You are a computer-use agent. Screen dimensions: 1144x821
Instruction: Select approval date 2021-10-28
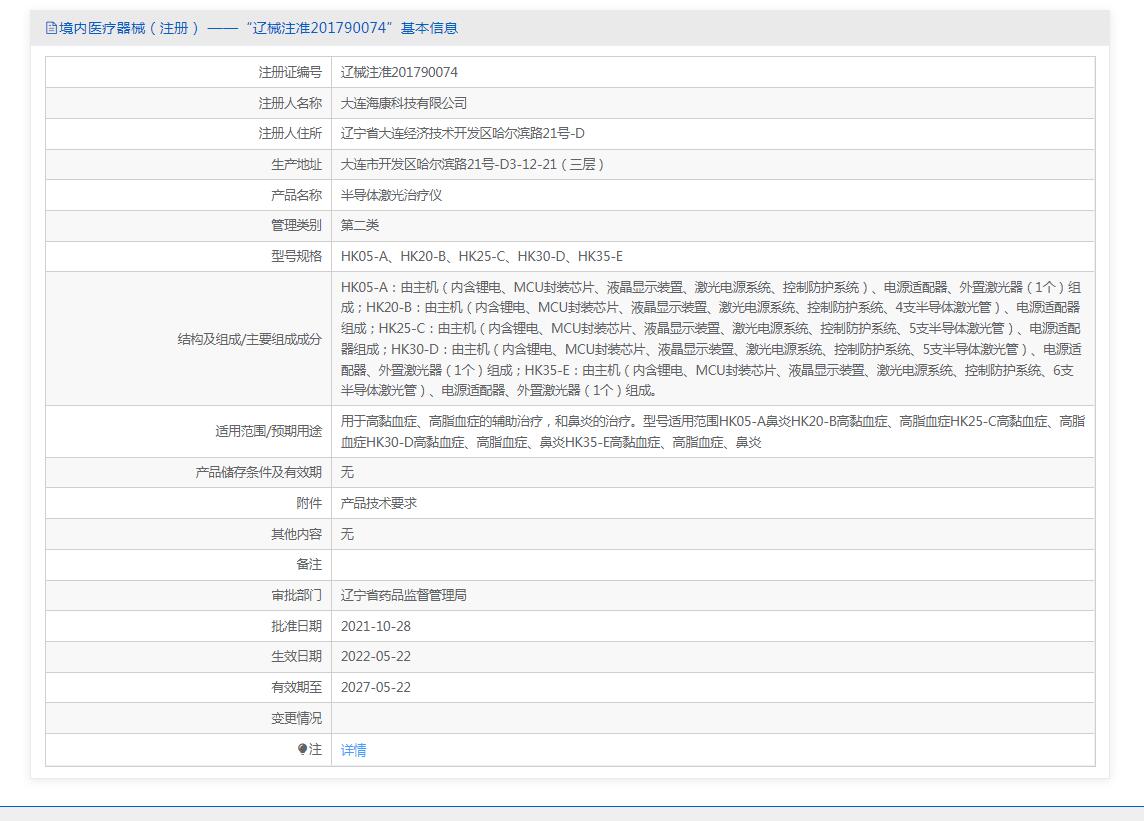[x=376, y=626]
